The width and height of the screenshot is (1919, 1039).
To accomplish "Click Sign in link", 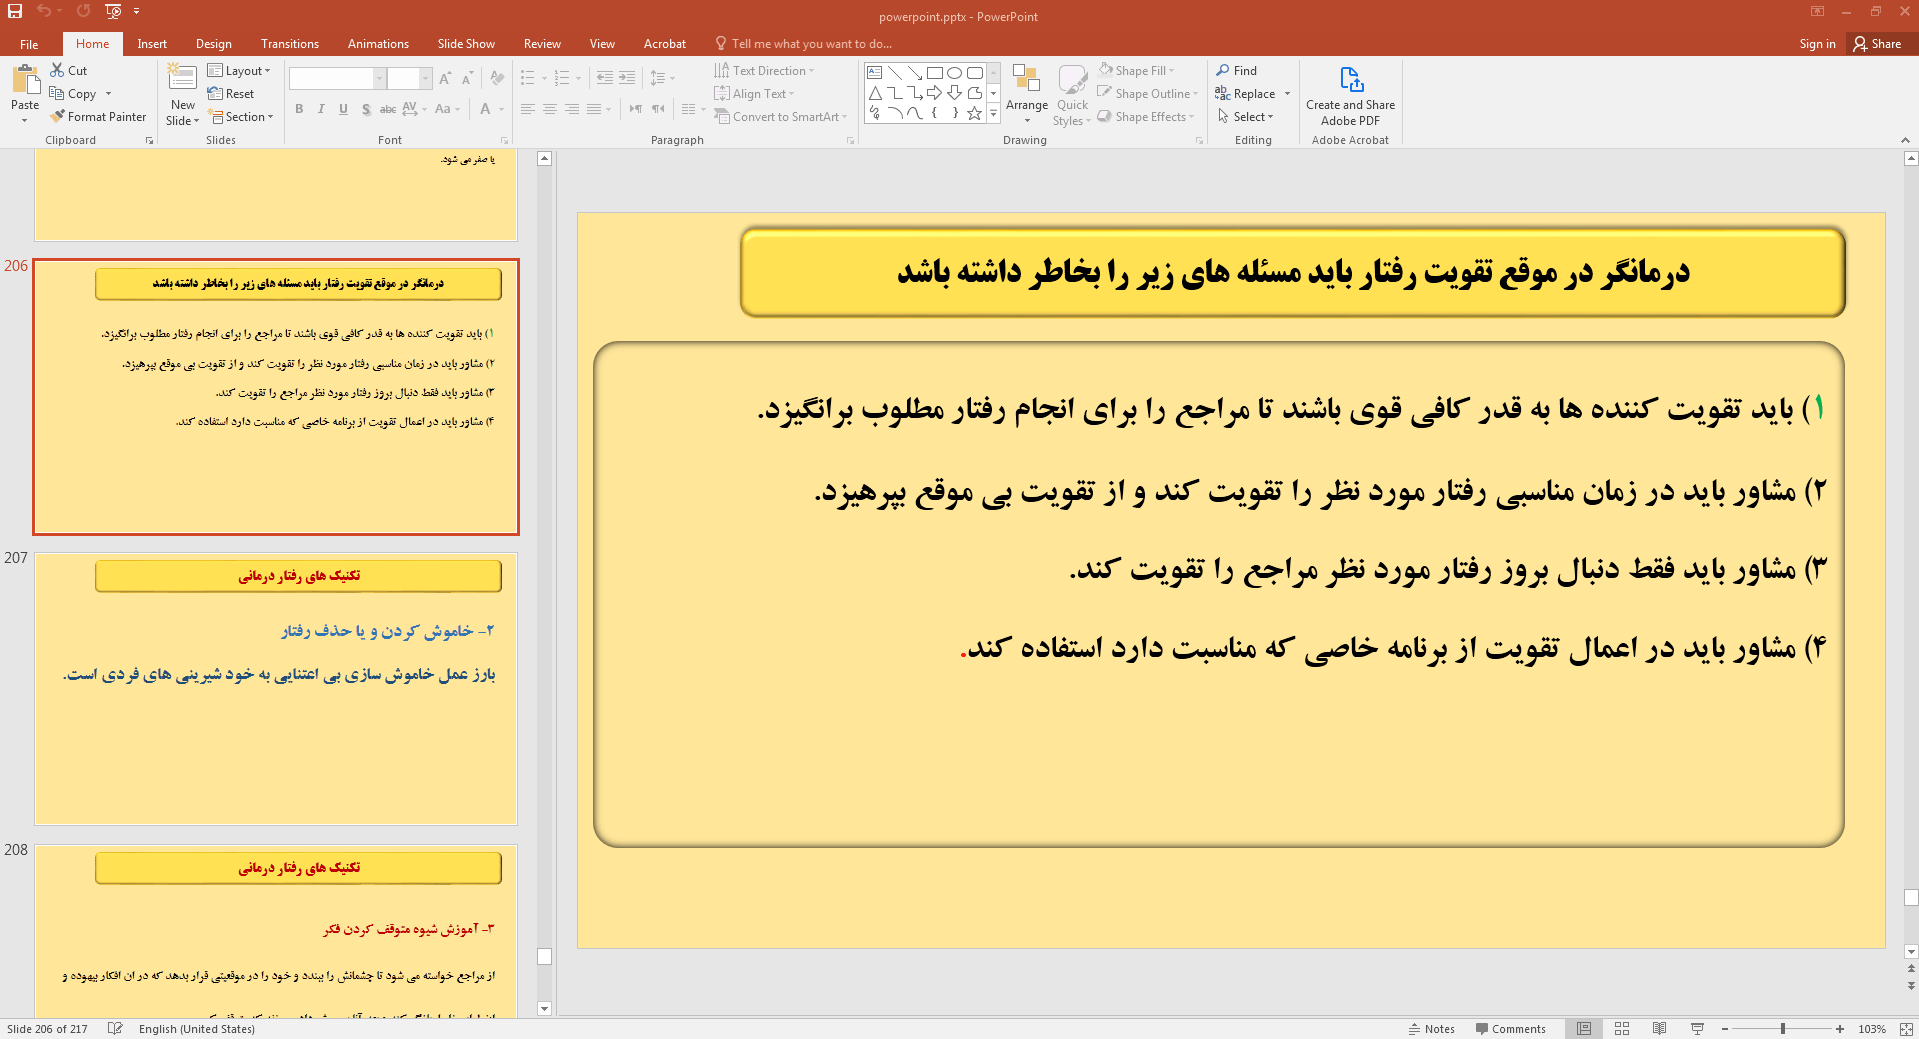I will 1817,44.
